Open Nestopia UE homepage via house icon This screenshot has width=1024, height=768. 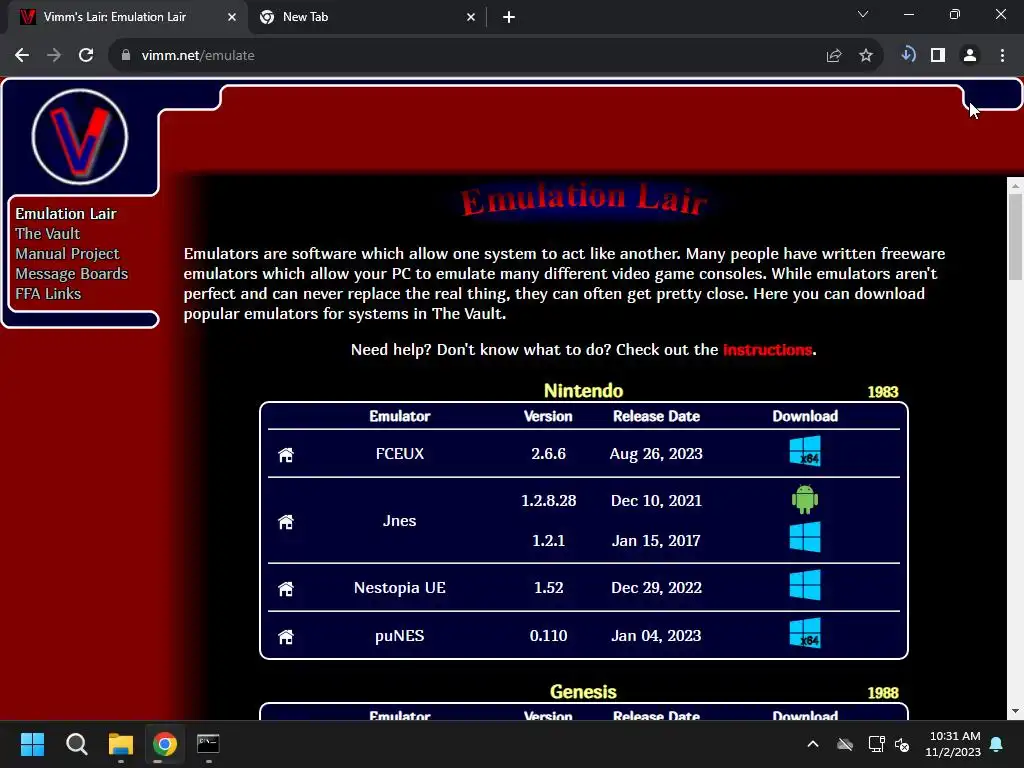[285, 588]
